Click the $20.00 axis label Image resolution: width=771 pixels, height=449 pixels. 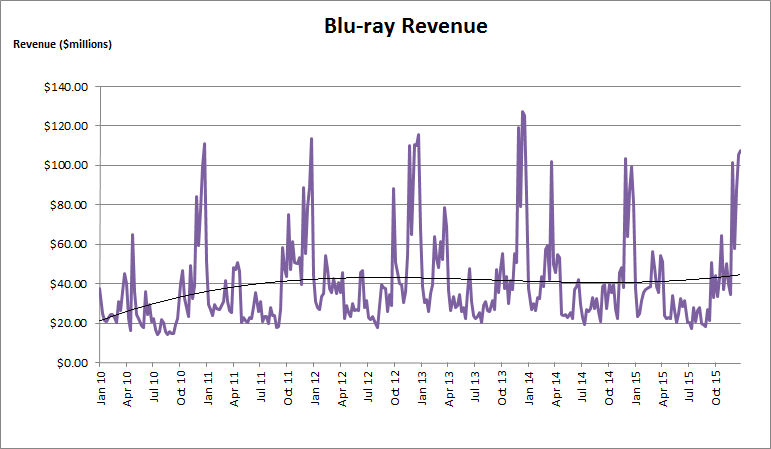coord(68,324)
